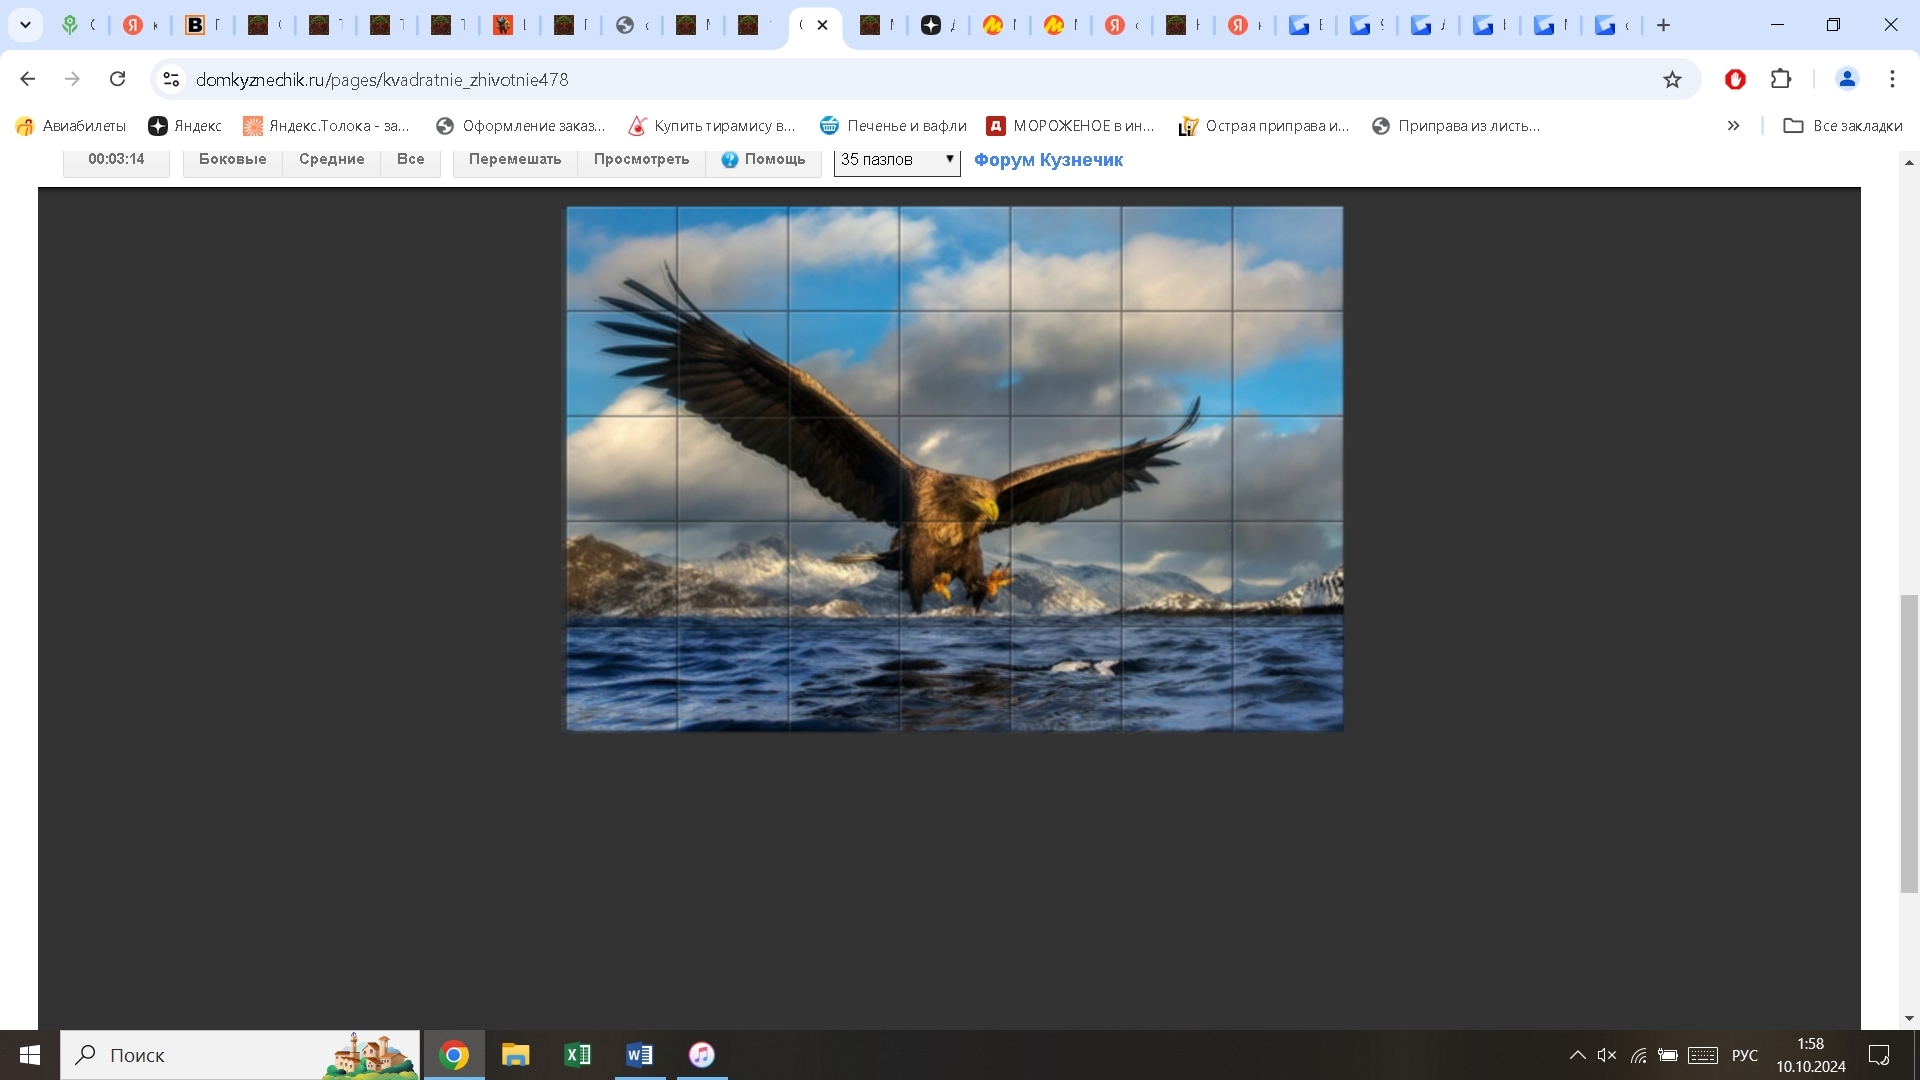
Task: Follow the Форум Кузнечик link
Action: [1048, 160]
